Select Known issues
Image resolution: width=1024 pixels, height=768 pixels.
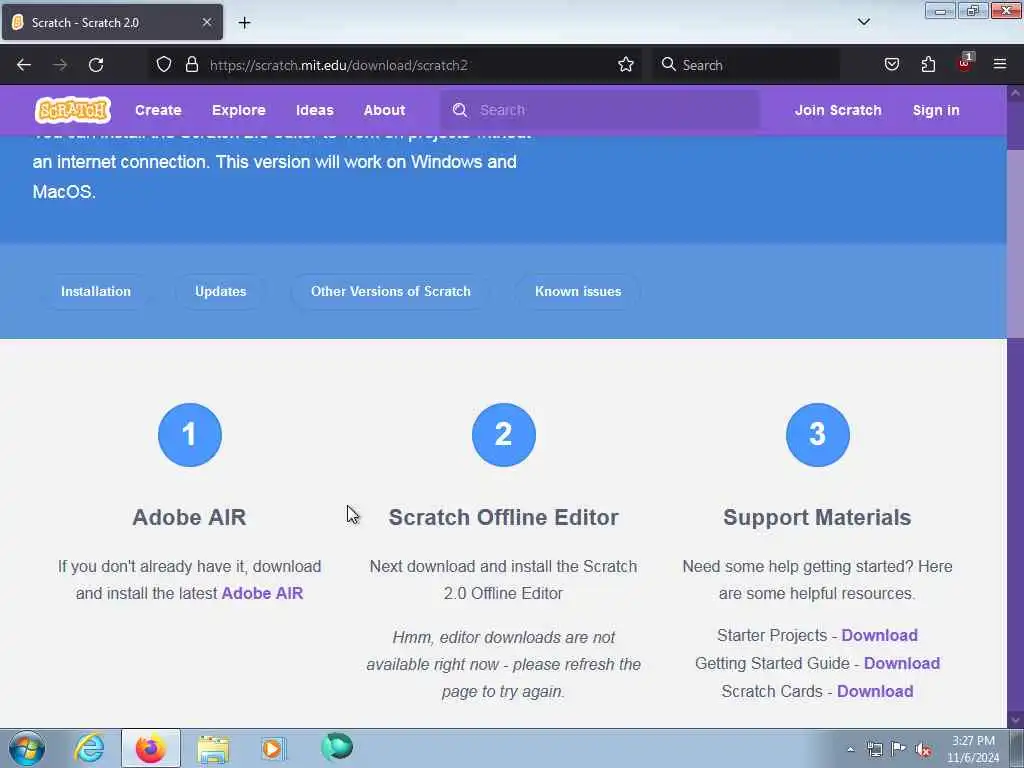(578, 291)
